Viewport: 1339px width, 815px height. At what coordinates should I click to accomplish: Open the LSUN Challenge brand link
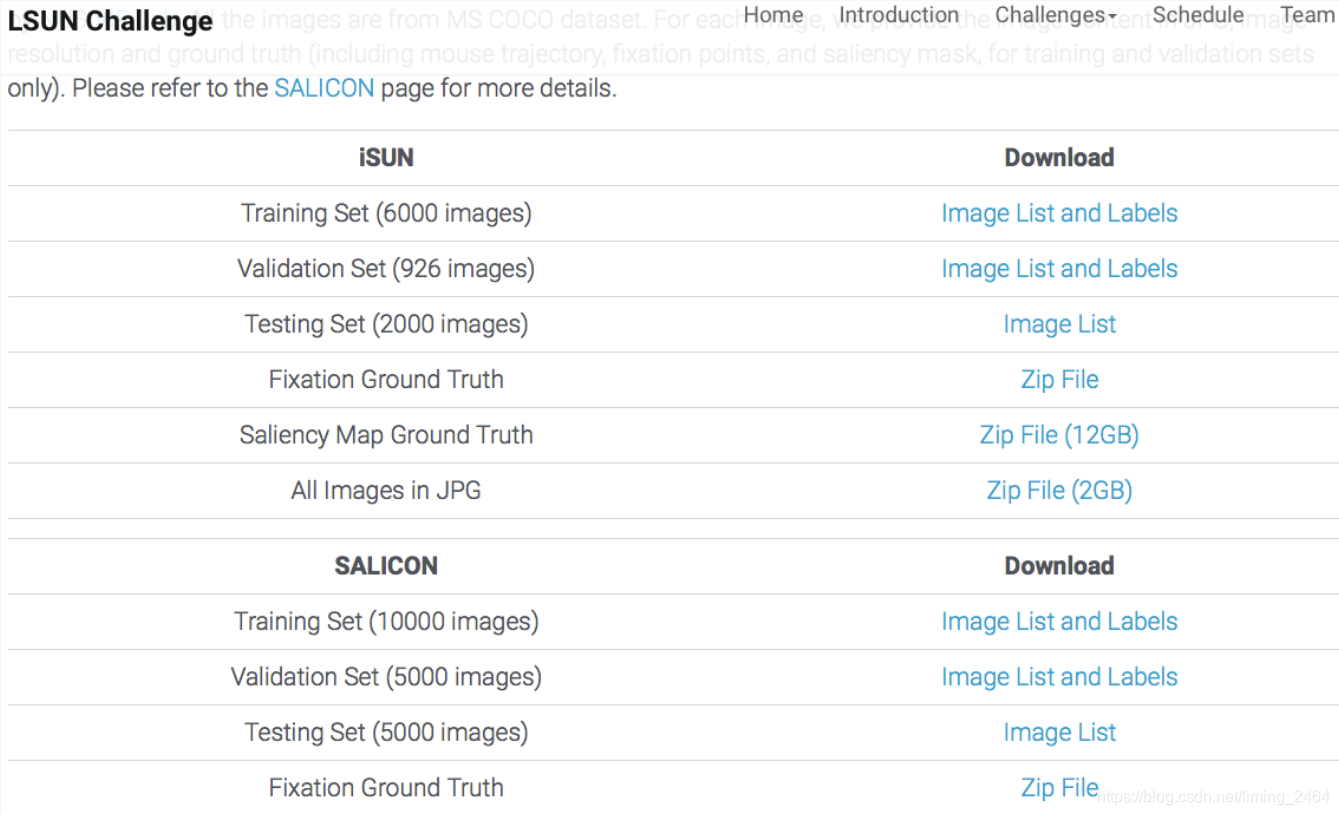point(110,21)
